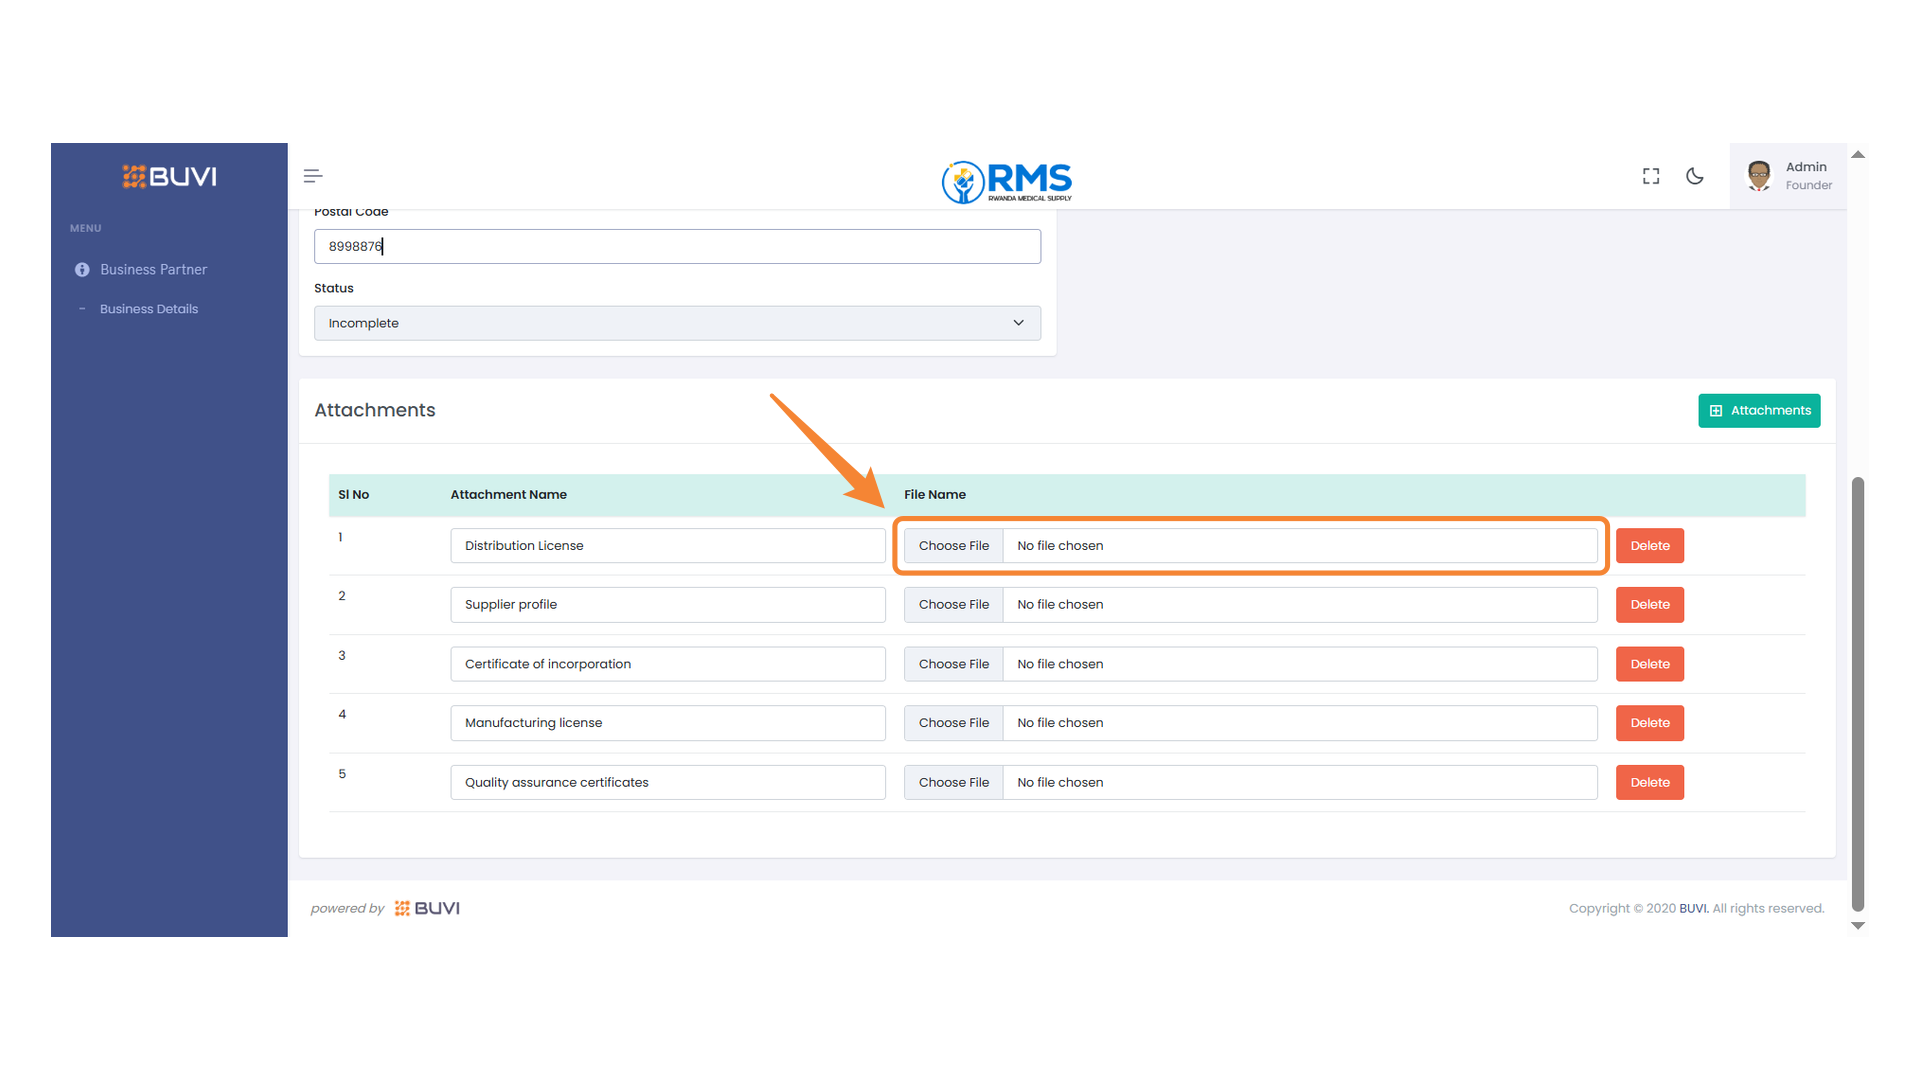Click the info icon beside Business Partner
The image size is (1920, 1080).
pos(82,269)
